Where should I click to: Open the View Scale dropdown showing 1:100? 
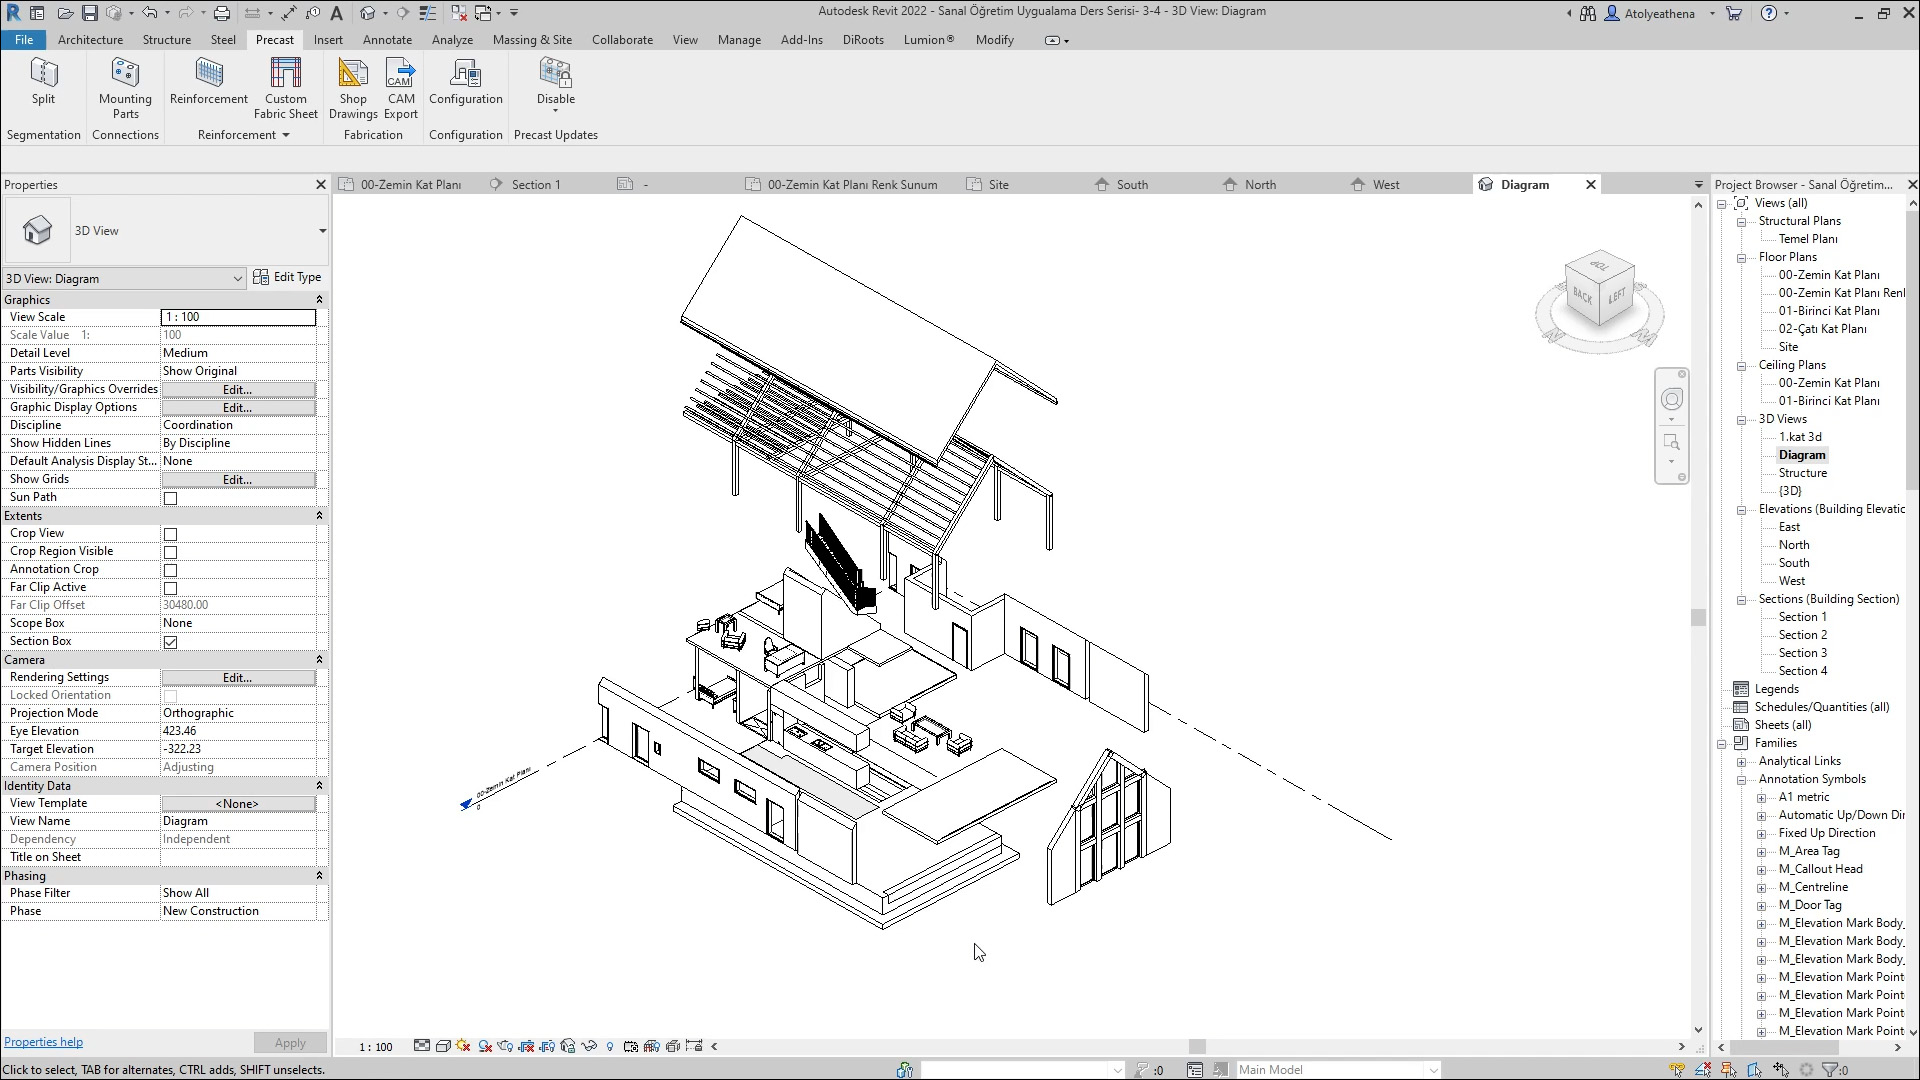(237, 317)
